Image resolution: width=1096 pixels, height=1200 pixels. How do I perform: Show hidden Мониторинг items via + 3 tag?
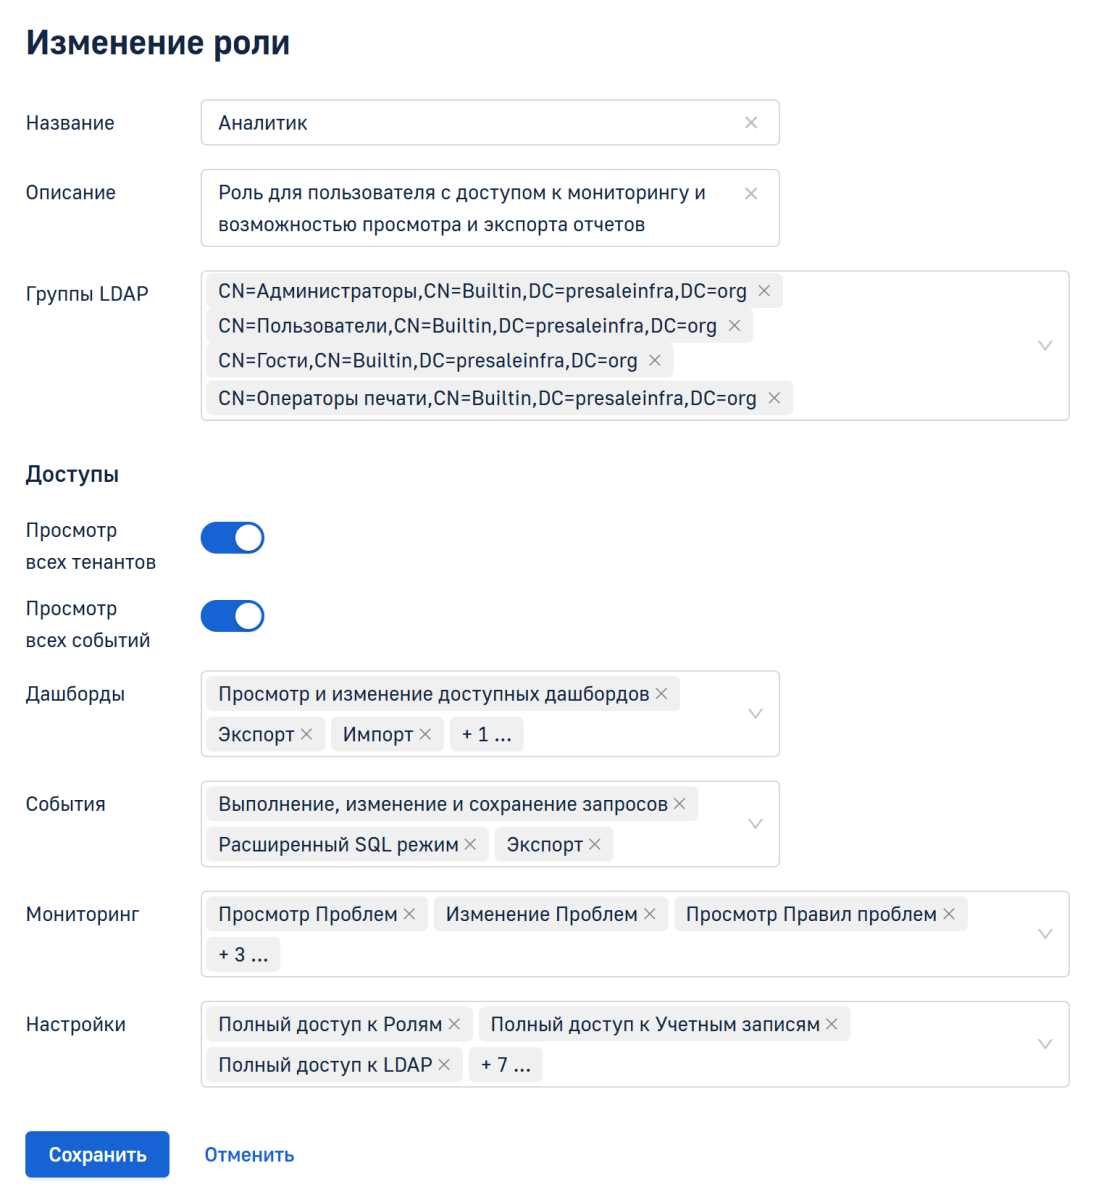click(x=243, y=954)
